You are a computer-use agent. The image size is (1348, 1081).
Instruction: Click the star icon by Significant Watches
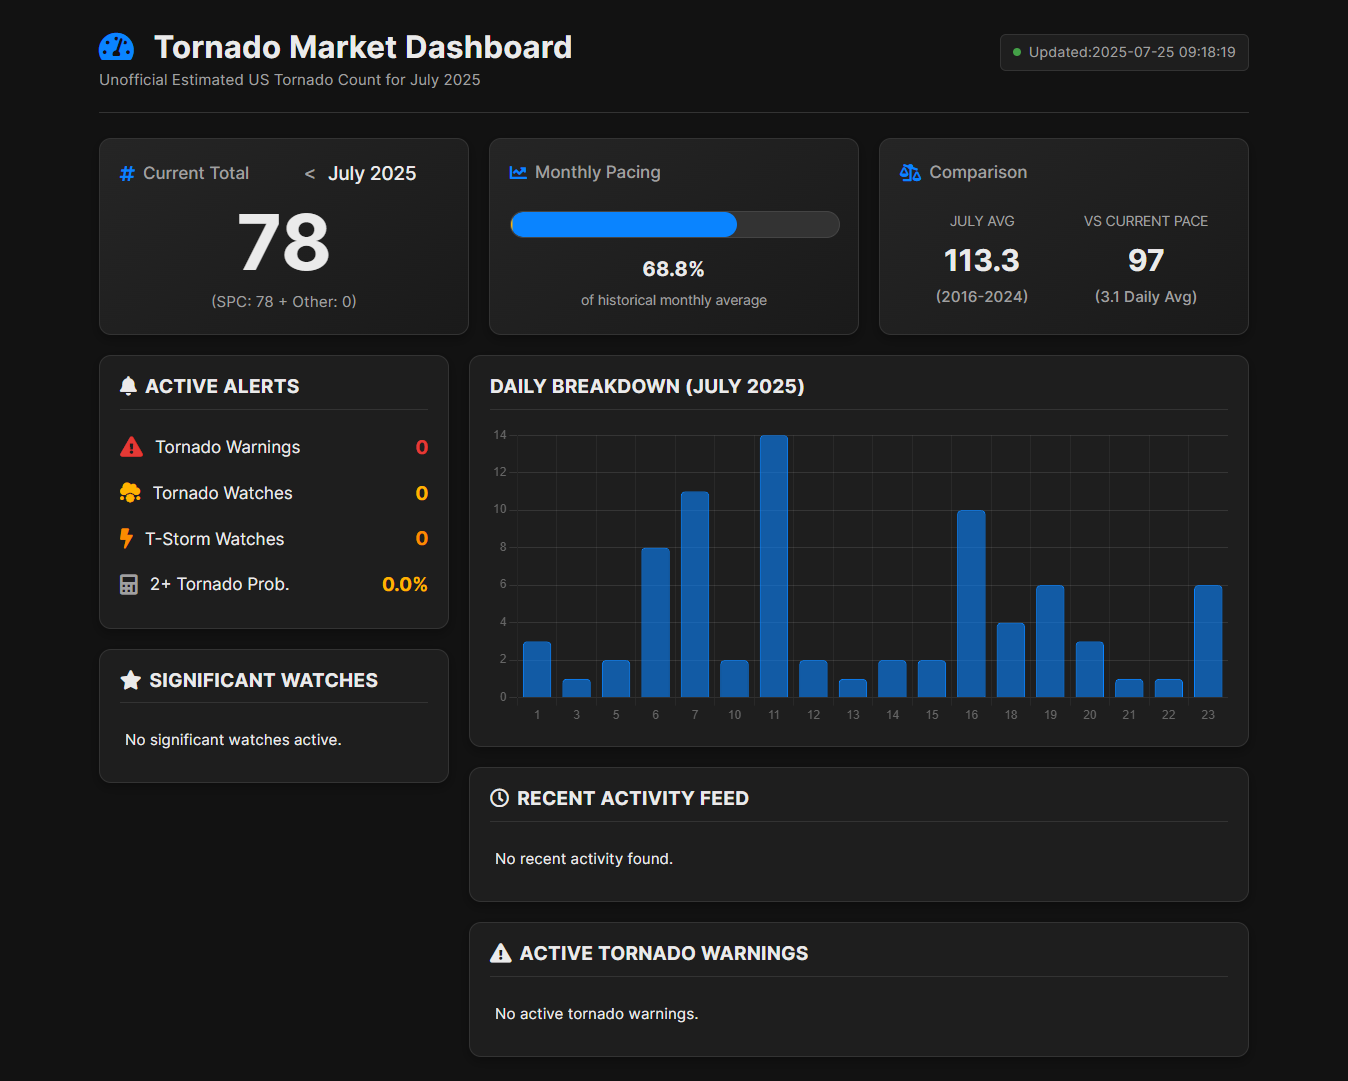(x=130, y=681)
